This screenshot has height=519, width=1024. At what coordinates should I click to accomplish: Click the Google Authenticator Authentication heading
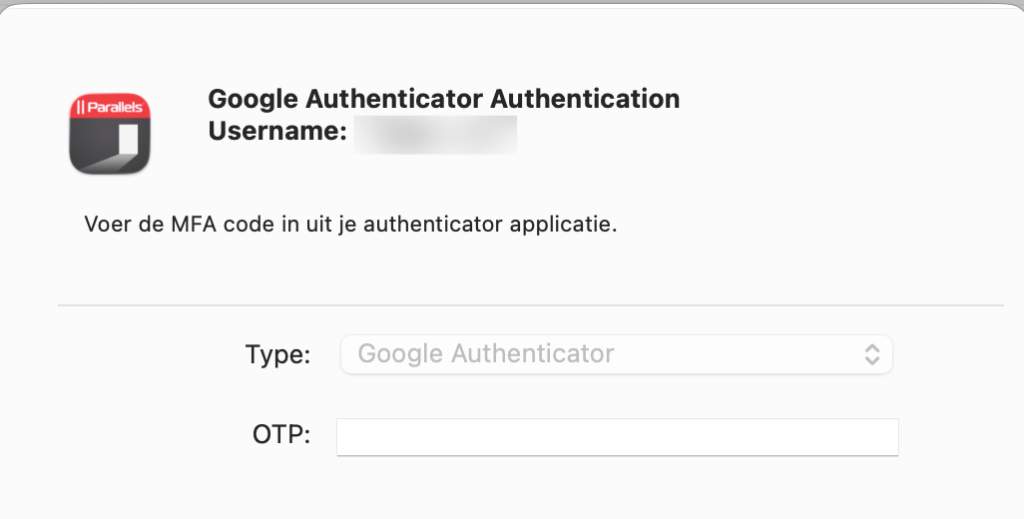tap(443, 100)
